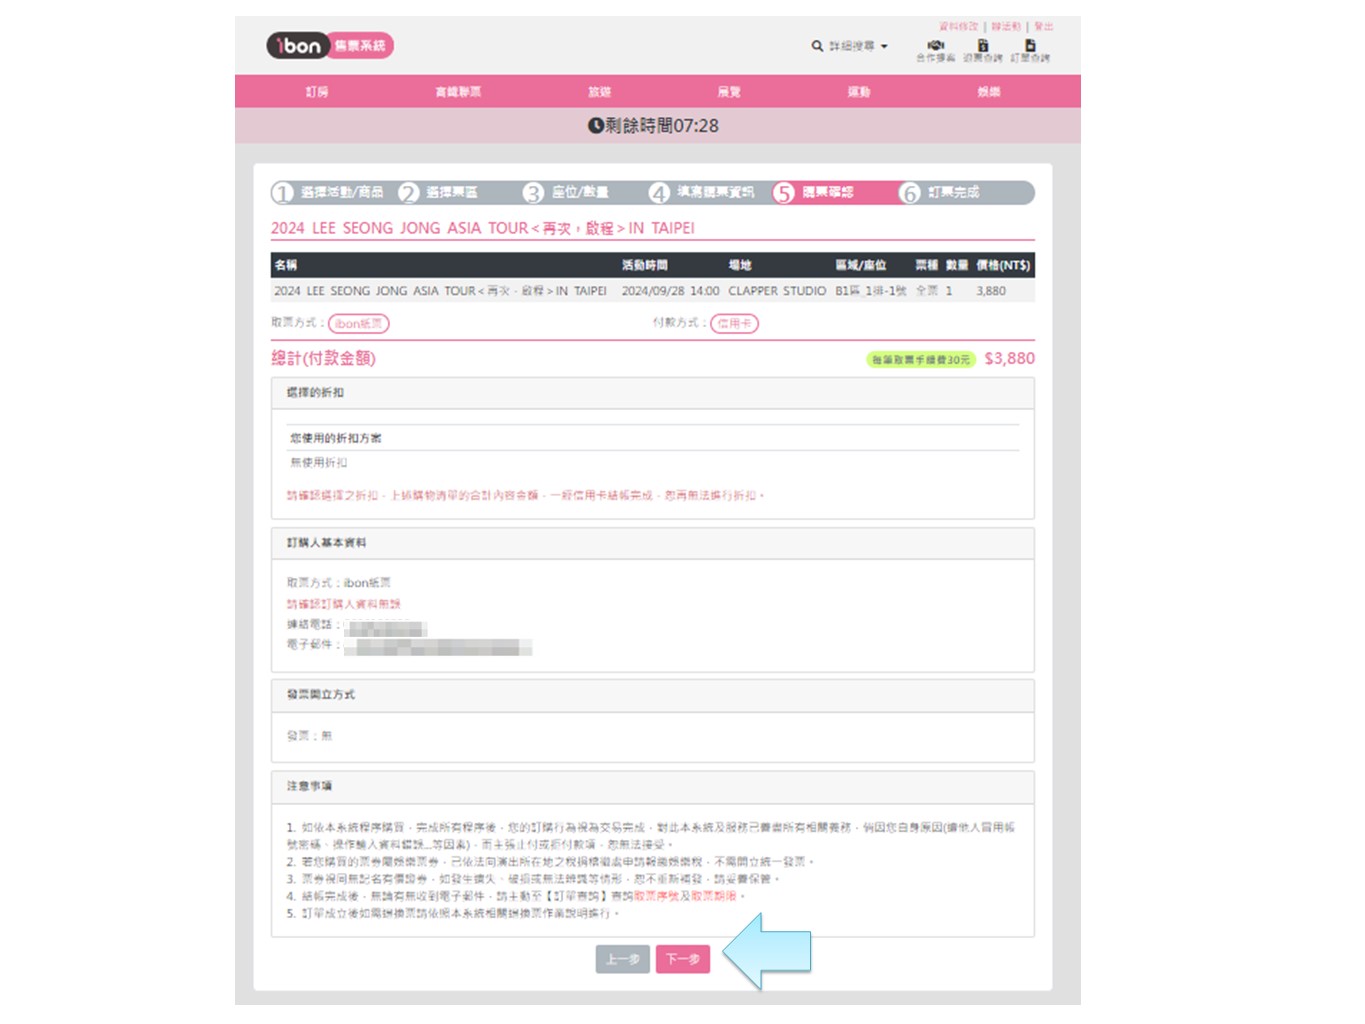Click the 資料修改 link at top right
Screen dimensions: 1365x1024
point(958,26)
